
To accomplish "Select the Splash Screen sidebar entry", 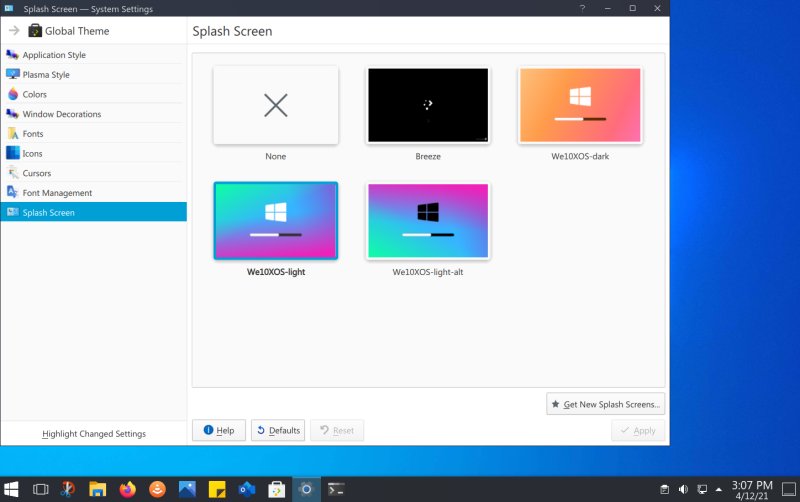I will (x=49, y=212).
